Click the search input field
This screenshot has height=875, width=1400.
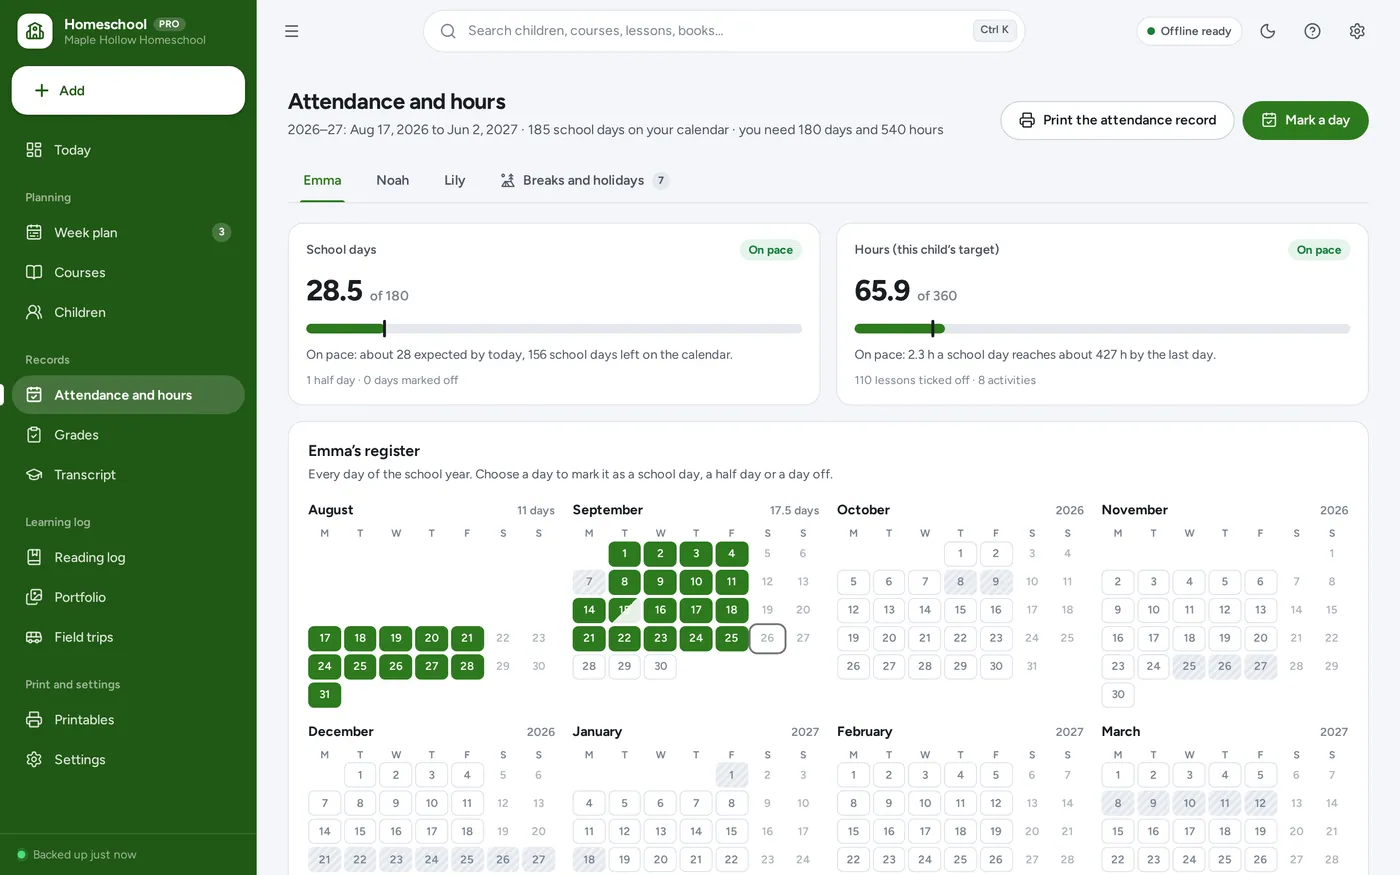(724, 31)
